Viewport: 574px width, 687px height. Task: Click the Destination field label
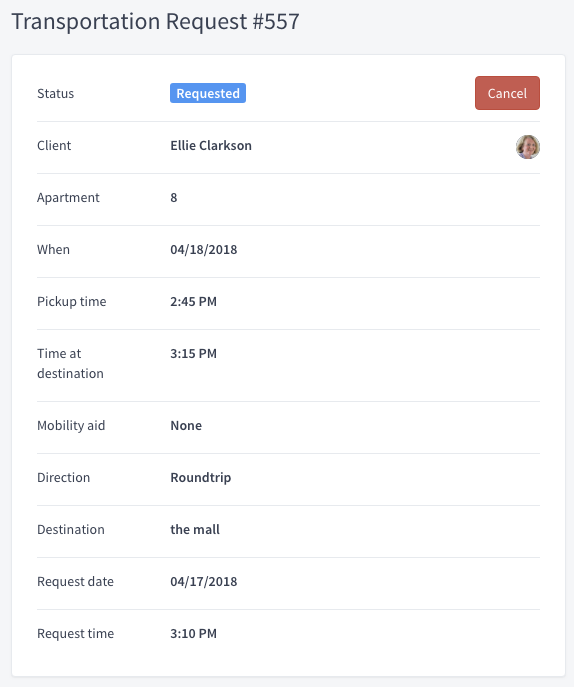[x=71, y=529]
